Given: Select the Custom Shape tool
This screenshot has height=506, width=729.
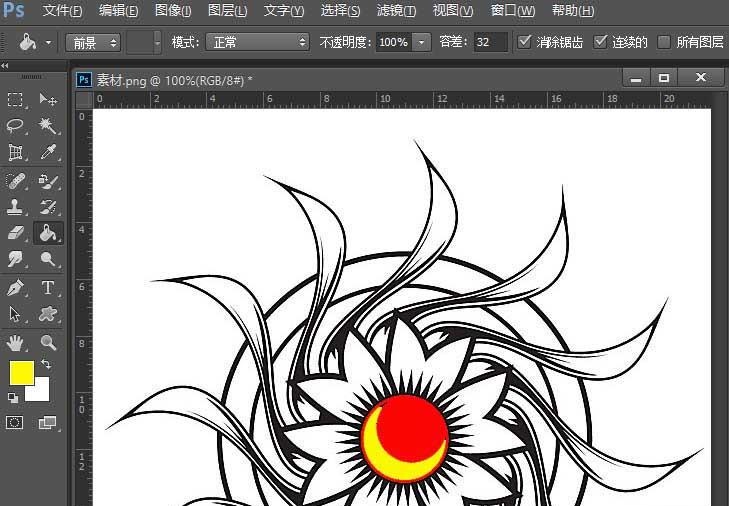Looking at the screenshot, I should (x=48, y=314).
